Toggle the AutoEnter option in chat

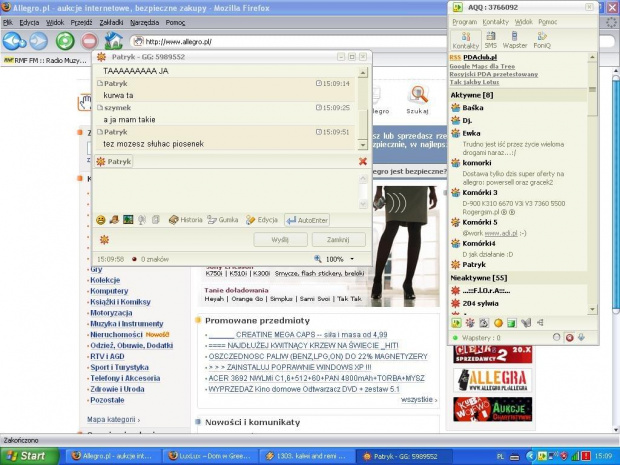tap(306, 219)
